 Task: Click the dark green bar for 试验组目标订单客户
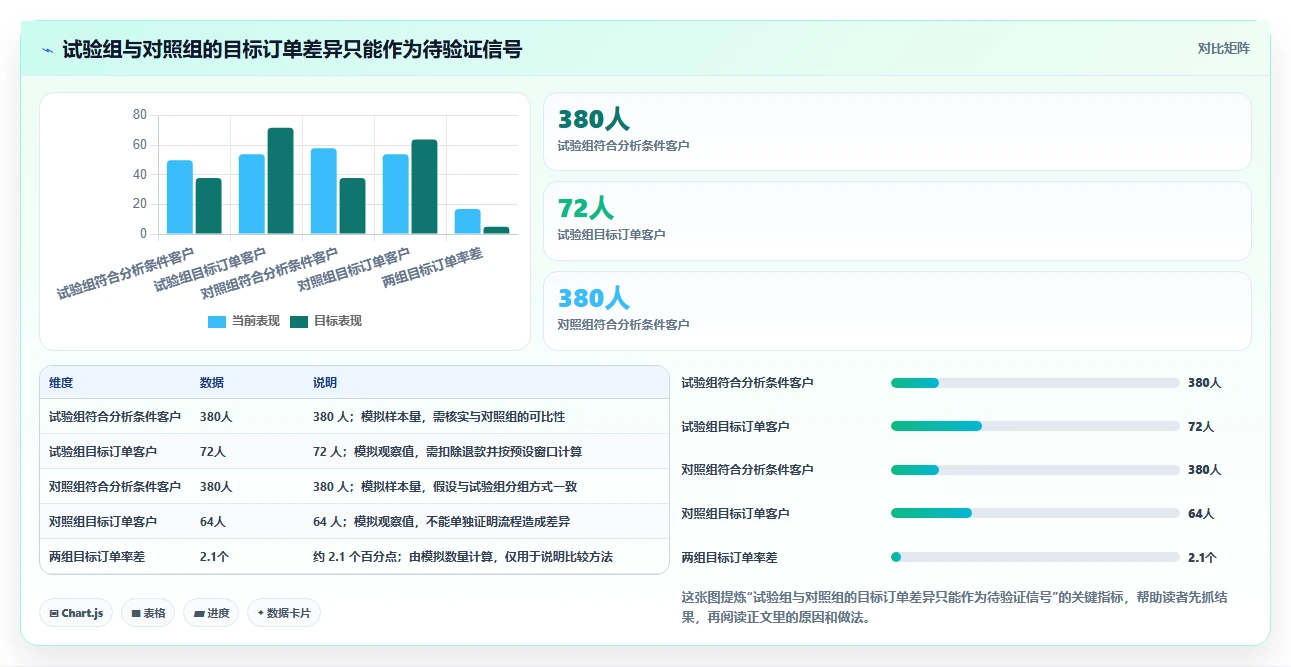(280, 181)
